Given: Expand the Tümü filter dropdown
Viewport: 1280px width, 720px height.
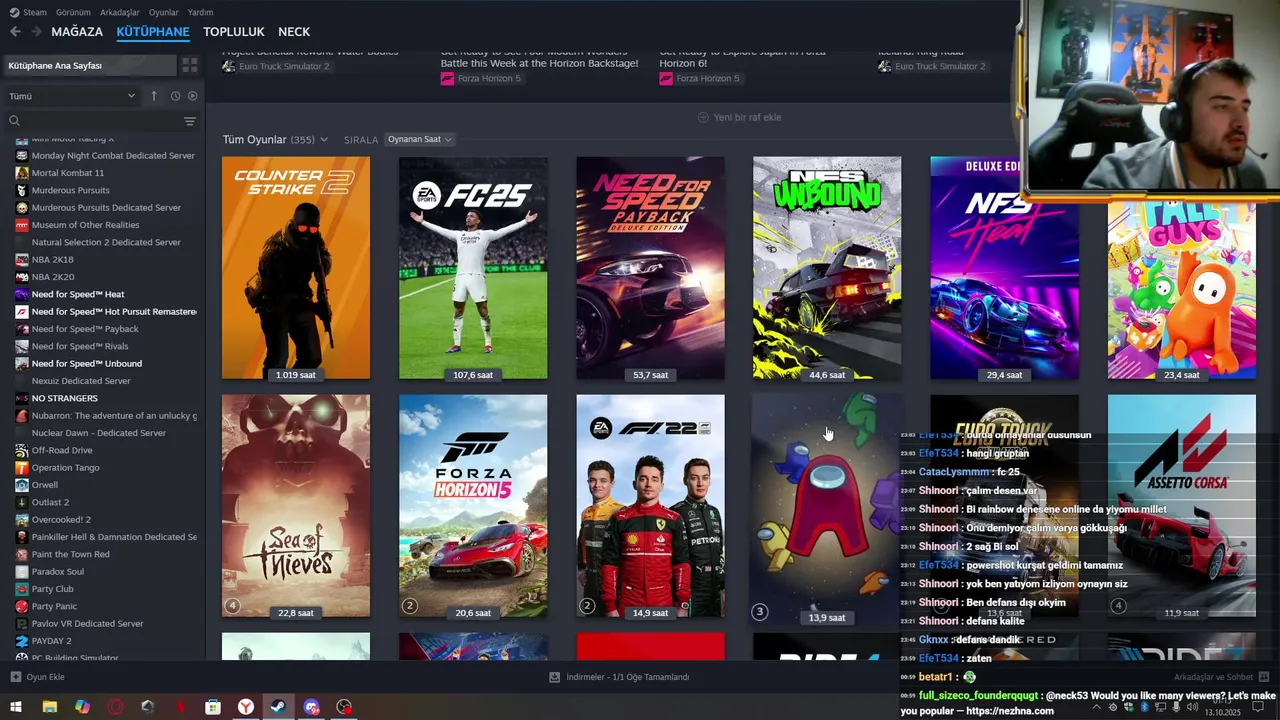Looking at the screenshot, I should coord(72,96).
